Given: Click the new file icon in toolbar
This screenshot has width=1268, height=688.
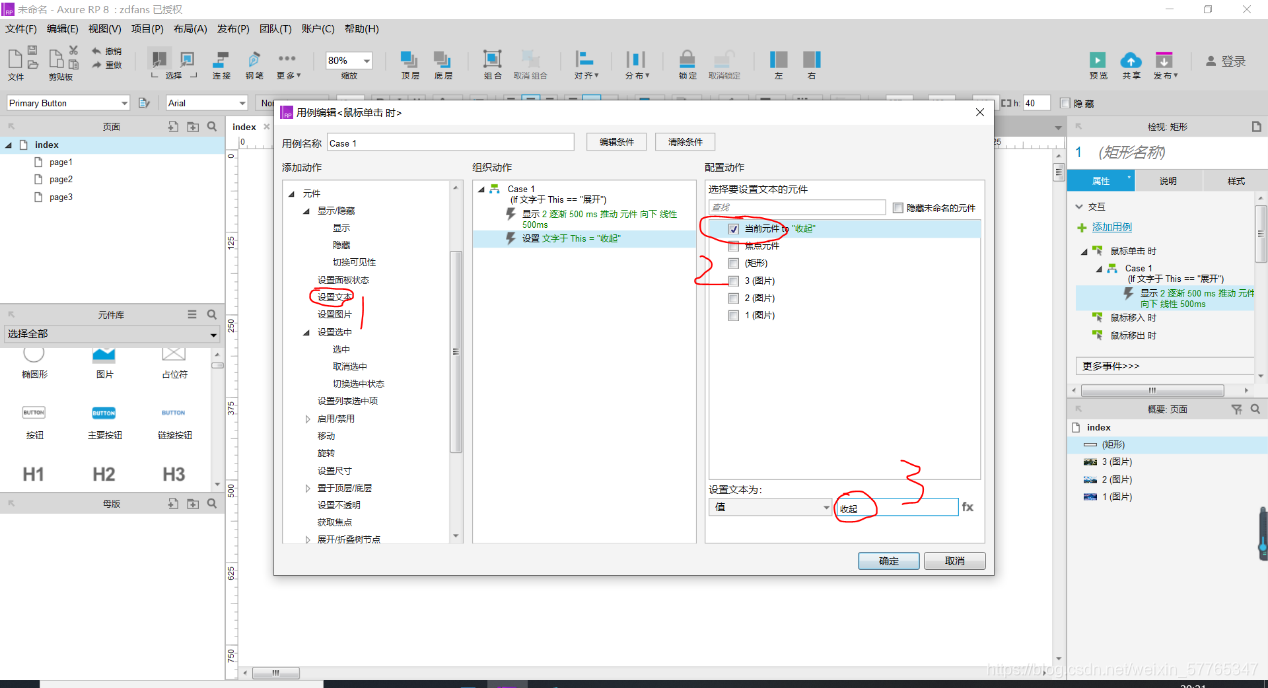Looking at the screenshot, I should (x=14, y=58).
